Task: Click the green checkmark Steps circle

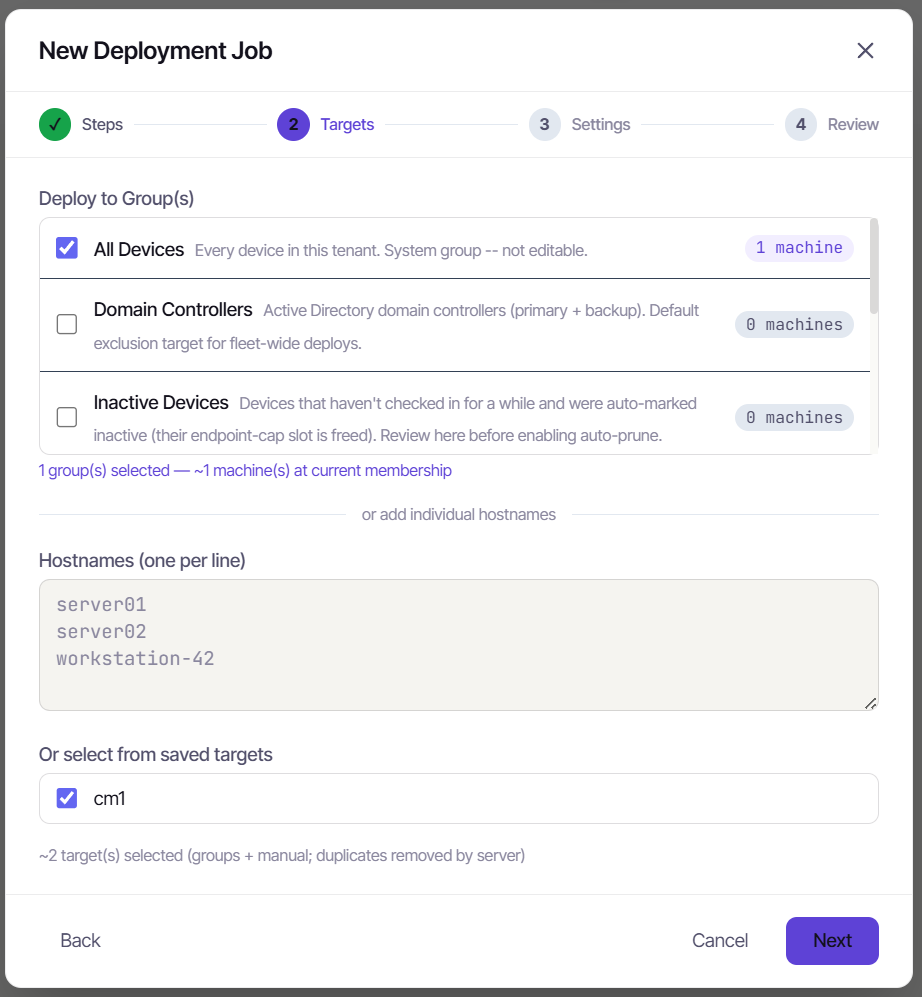Action: pyautogui.click(x=55, y=124)
